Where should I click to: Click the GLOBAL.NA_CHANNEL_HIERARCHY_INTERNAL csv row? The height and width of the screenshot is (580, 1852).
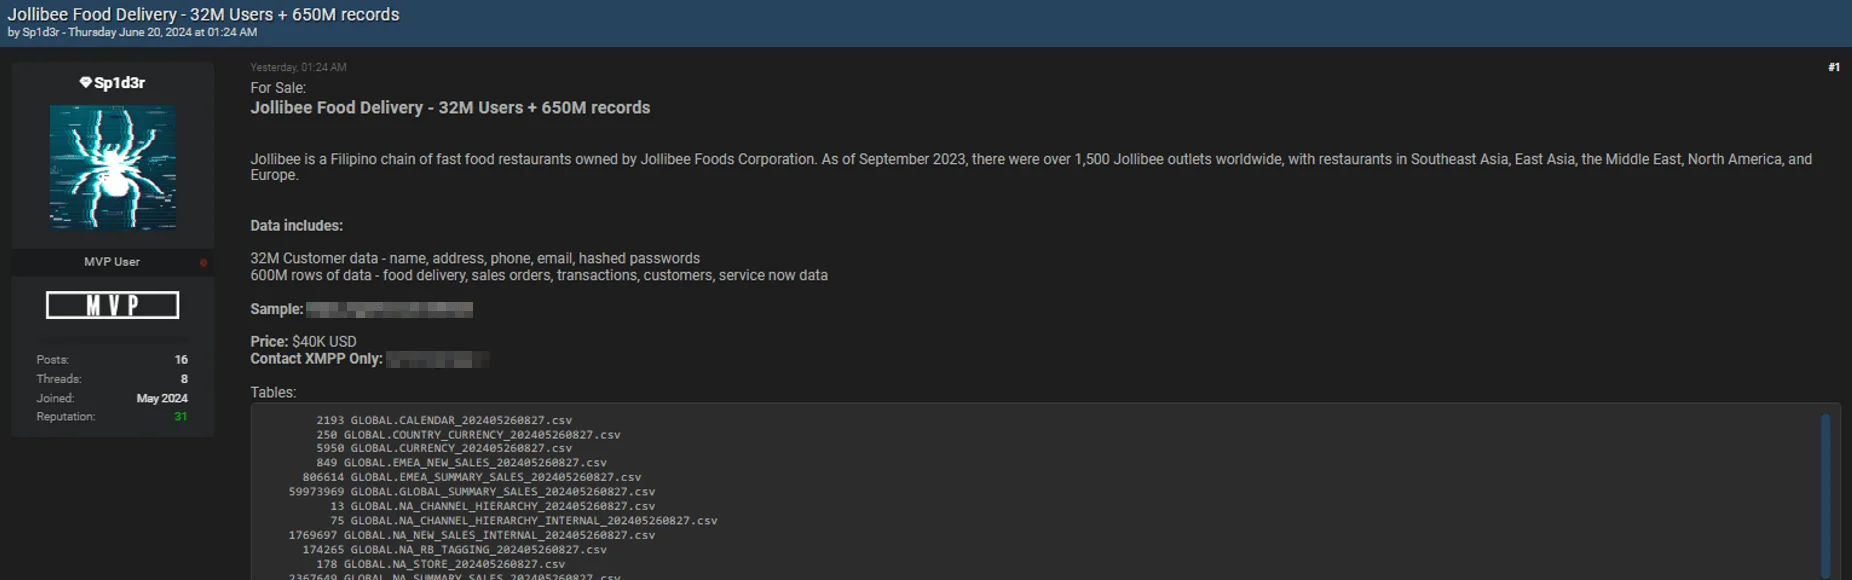coord(523,521)
